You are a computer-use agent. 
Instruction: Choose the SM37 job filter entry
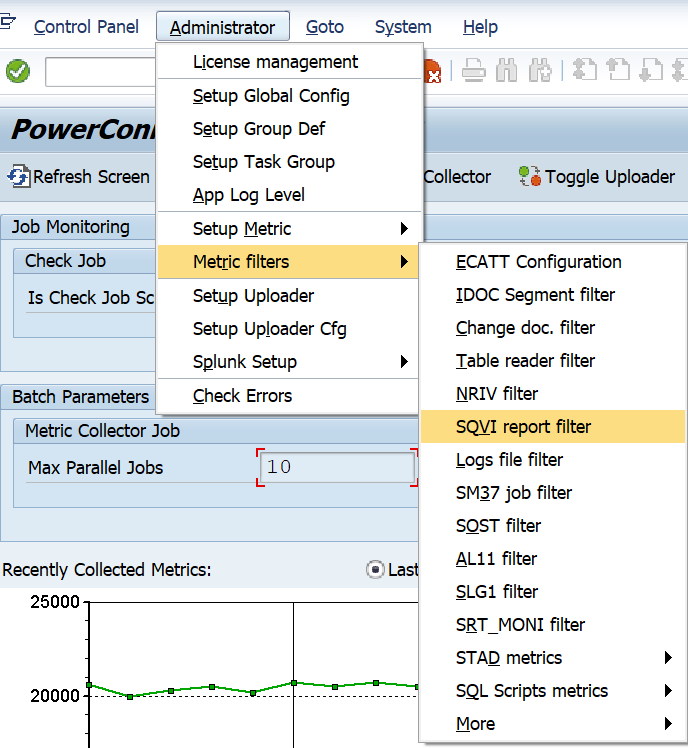pyautogui.click(x=514, y=493)
